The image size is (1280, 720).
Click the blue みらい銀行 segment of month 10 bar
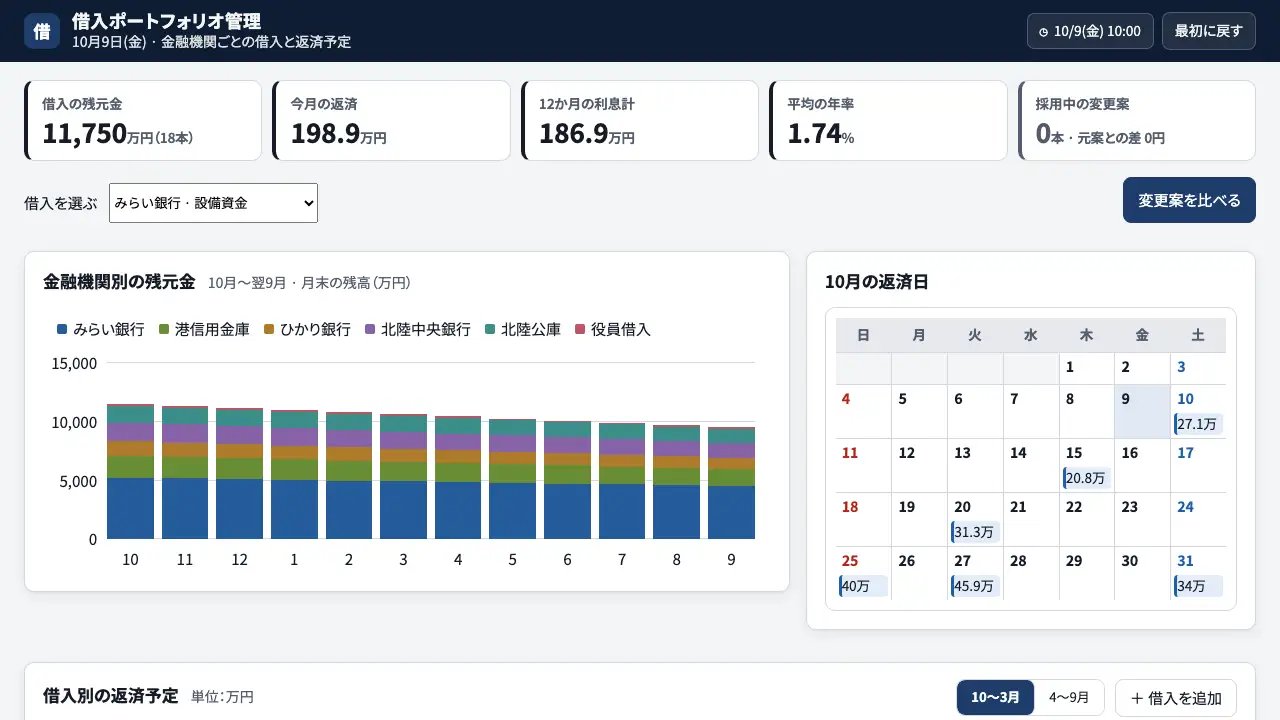[130, 508]
